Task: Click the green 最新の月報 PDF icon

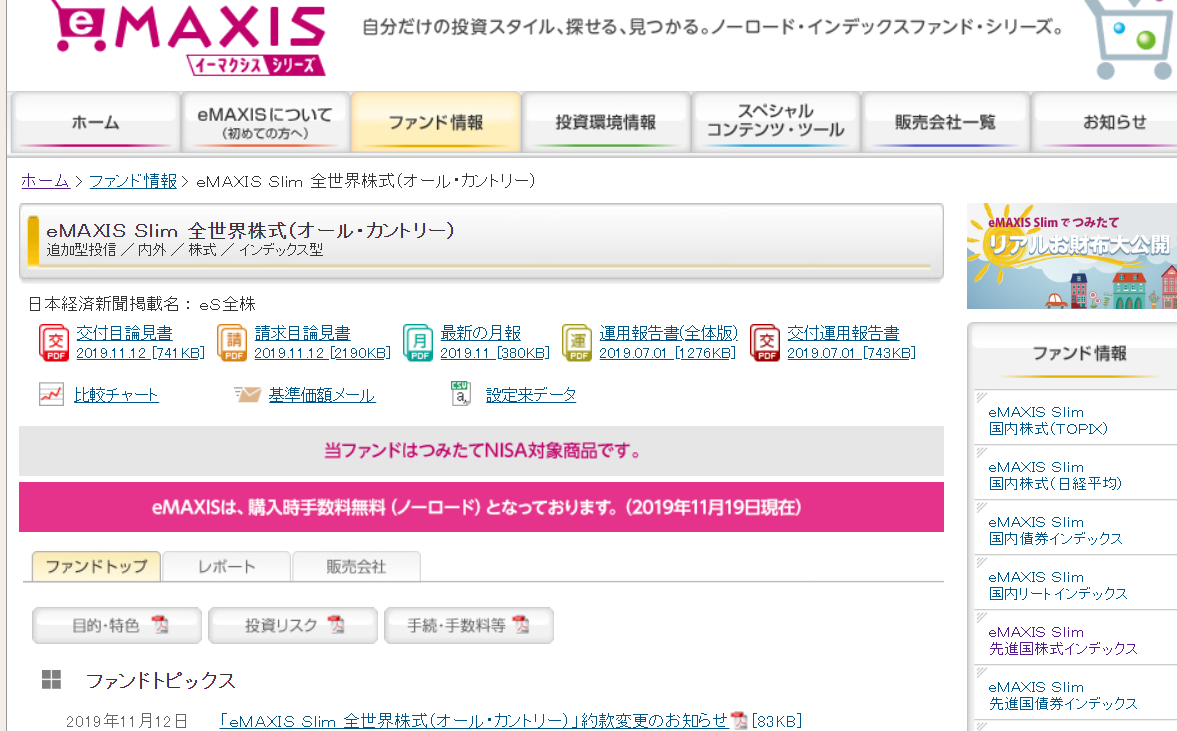Action: pyautogui.click(x=418, y=342)
